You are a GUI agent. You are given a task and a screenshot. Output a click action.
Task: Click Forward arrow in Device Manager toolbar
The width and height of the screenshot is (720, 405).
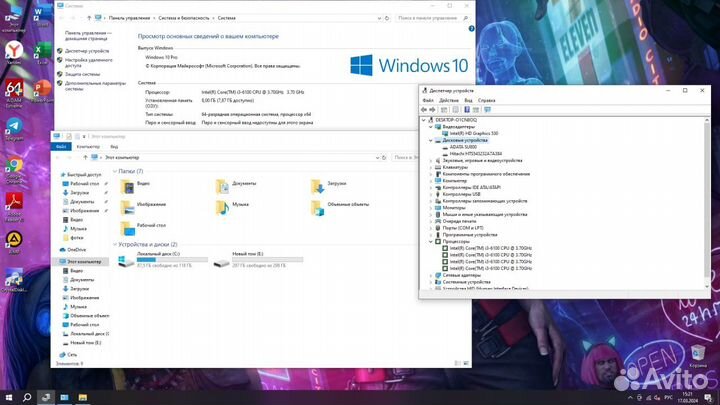point(432,110)
